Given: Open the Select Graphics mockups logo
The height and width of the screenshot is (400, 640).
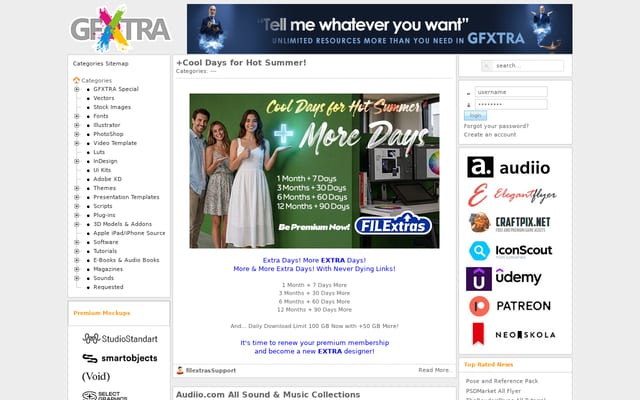Looking at the screenshot, I should (x=104, y=395).
